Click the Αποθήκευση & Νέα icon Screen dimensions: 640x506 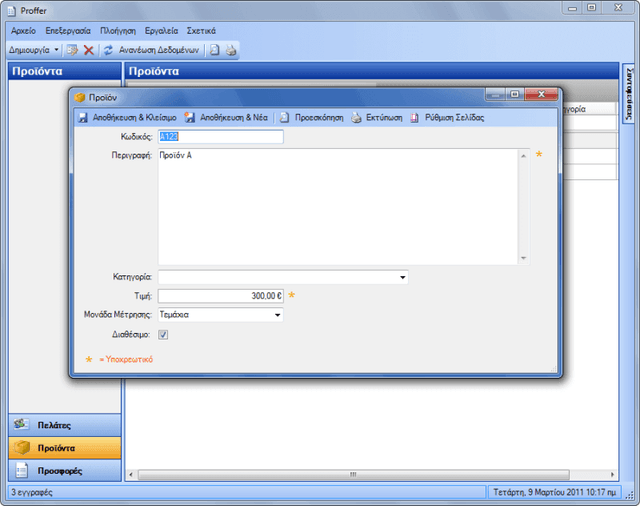pos(189,118)
